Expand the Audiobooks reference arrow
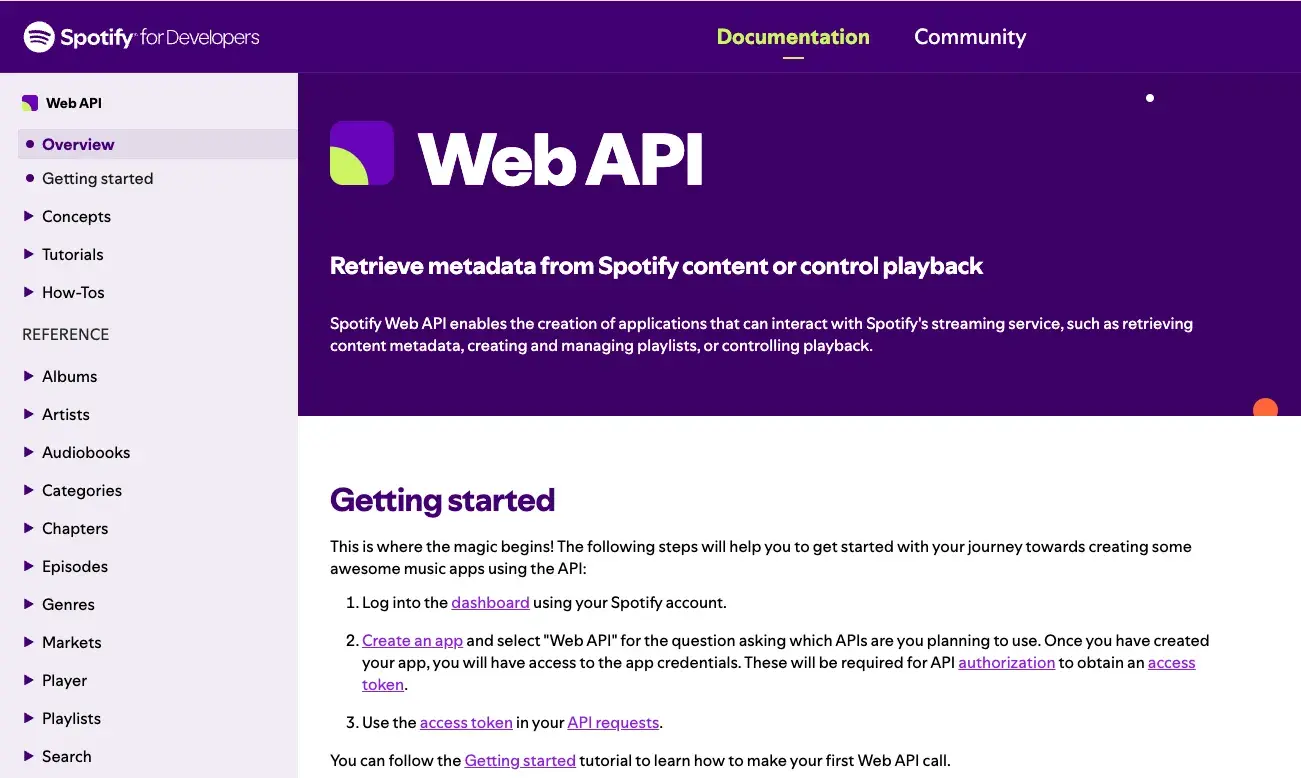The height and width of the screenshot is (778, 1301). 29,452
